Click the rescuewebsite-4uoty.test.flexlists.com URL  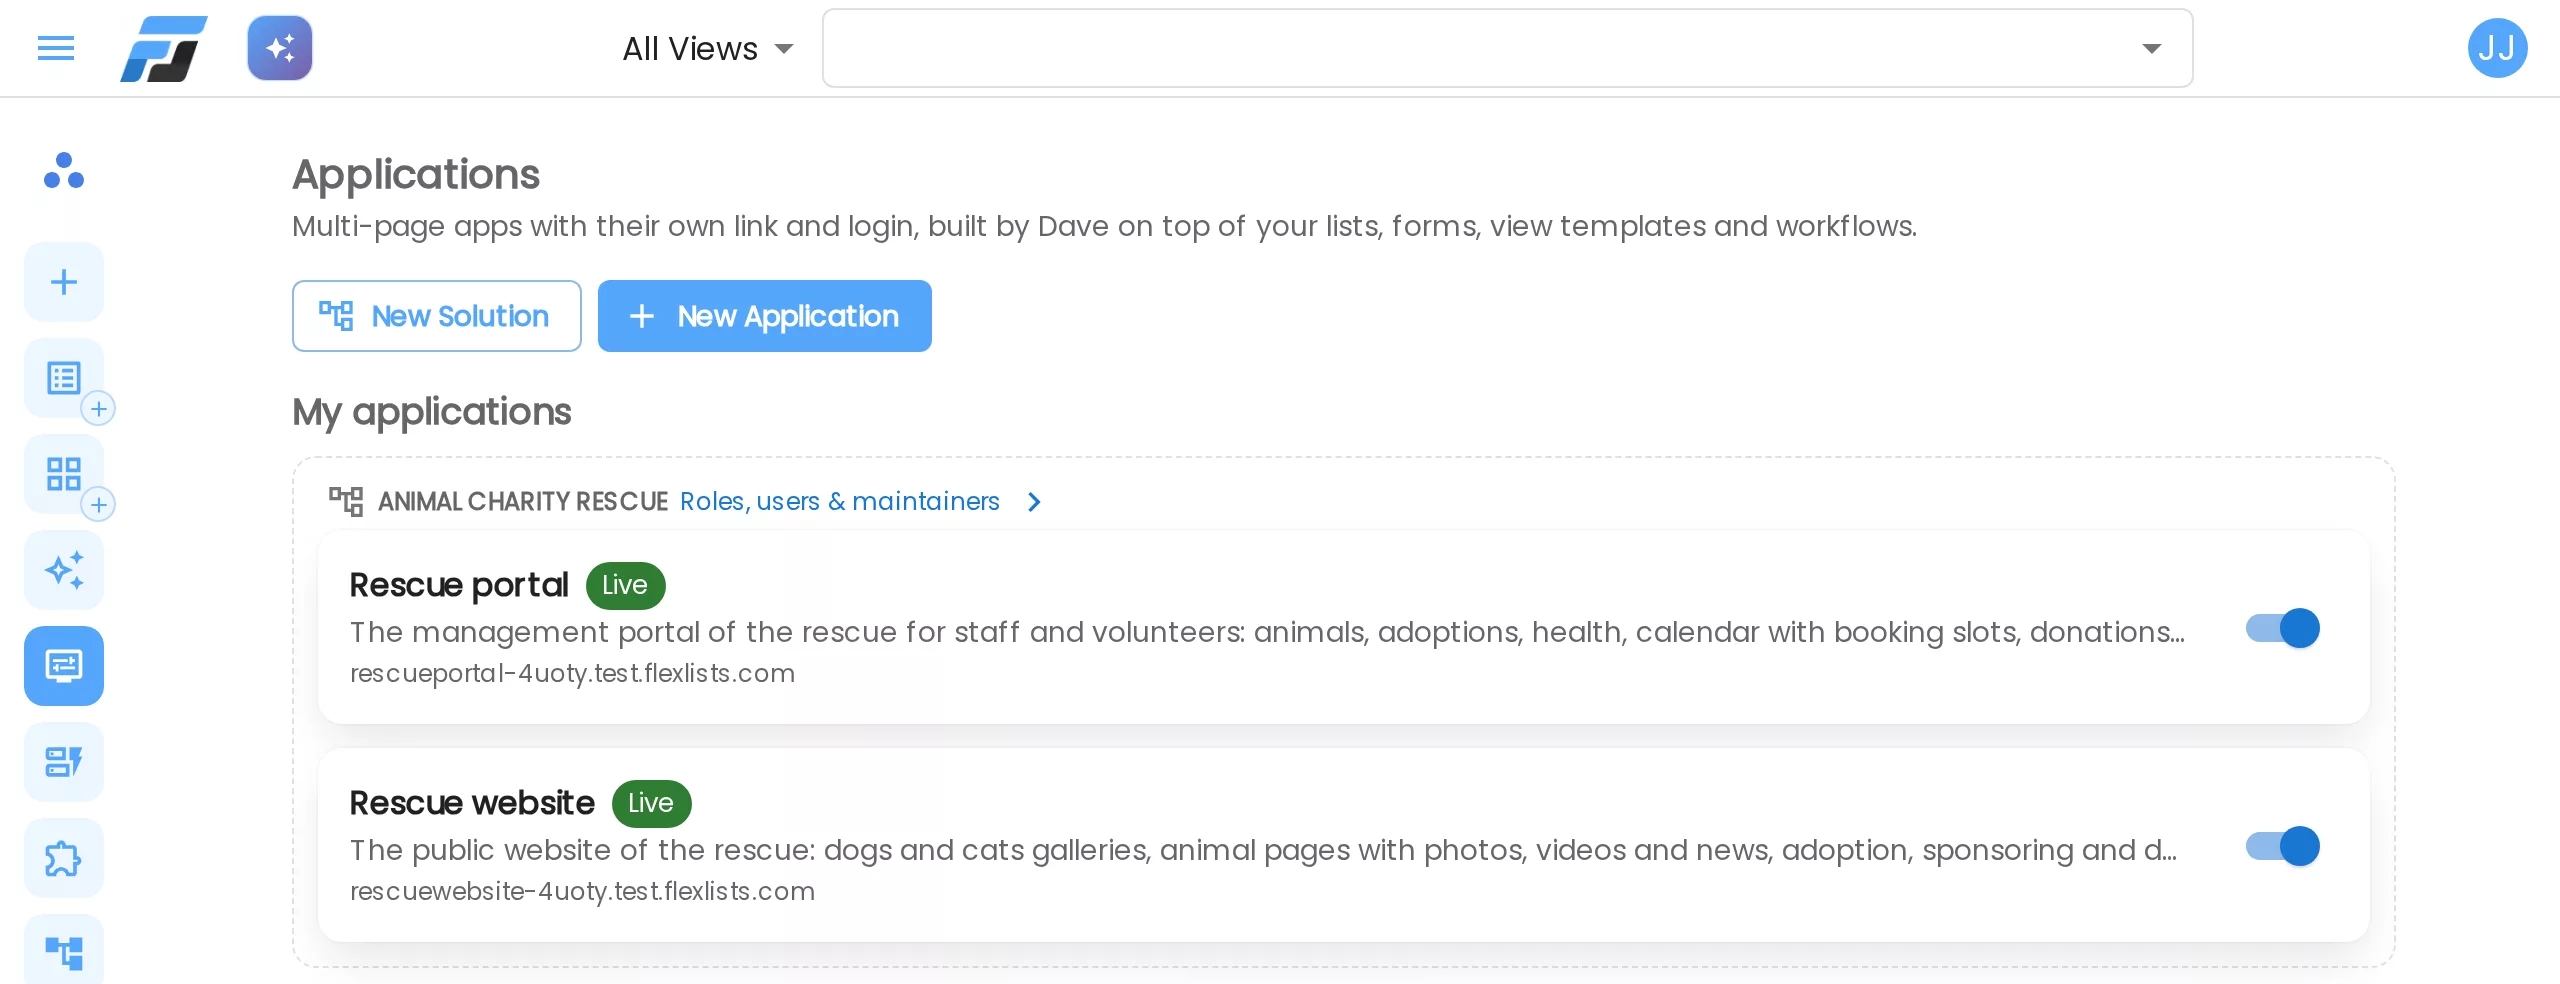click(x=582, y=891)
